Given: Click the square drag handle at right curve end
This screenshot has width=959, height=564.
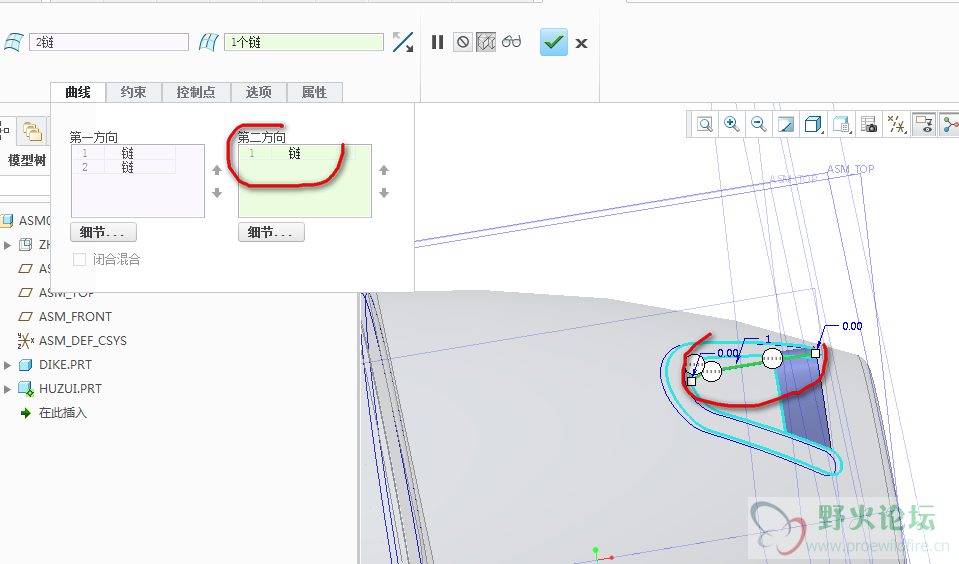Looking at the screenshot, I should point(815,354).
